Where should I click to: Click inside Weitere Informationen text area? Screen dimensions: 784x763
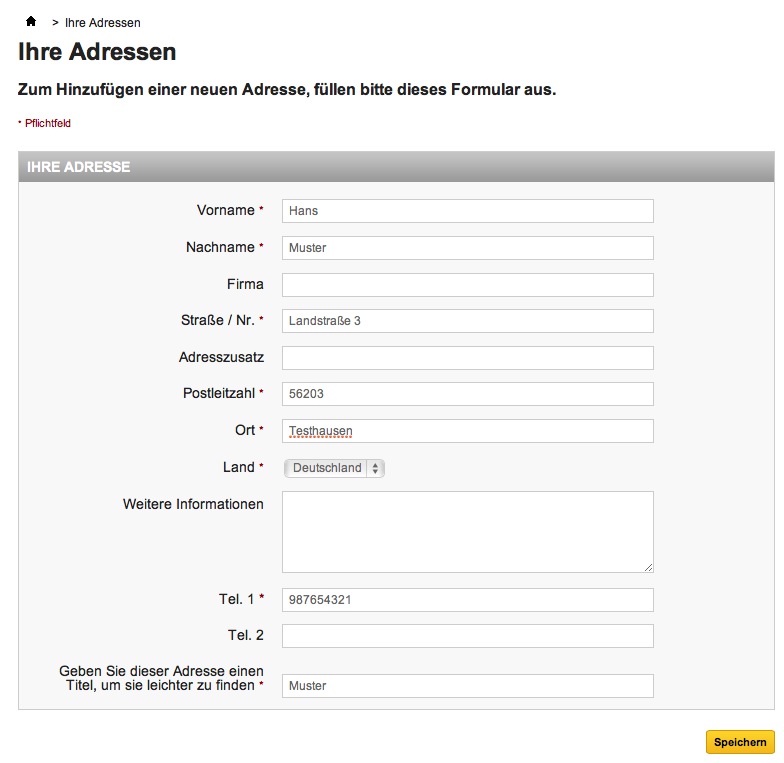[x=467, y=531]
